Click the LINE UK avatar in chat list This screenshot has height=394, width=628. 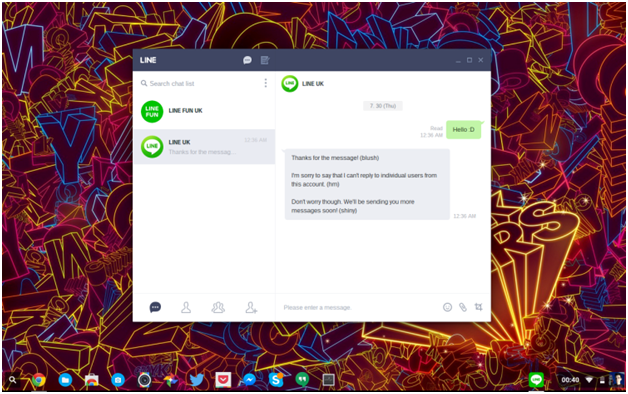[x=152, y=147]
